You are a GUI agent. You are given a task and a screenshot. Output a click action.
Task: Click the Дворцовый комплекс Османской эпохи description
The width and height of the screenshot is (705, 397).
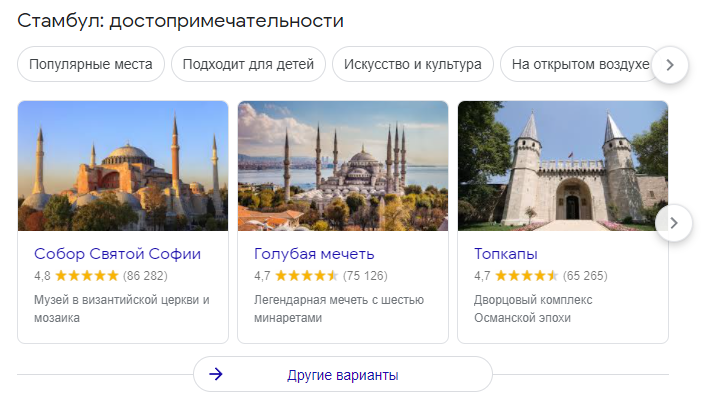coord(533,309)
